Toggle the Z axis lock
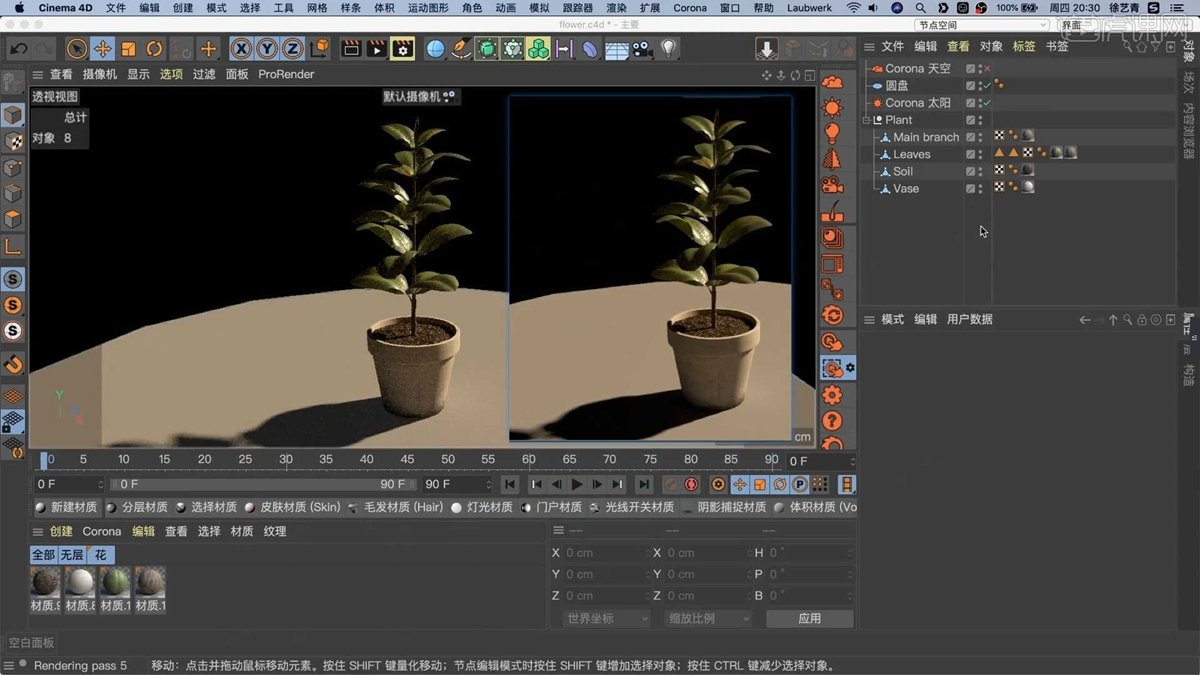Viewport: 1200px width, 675px height. tap(293, 48)
